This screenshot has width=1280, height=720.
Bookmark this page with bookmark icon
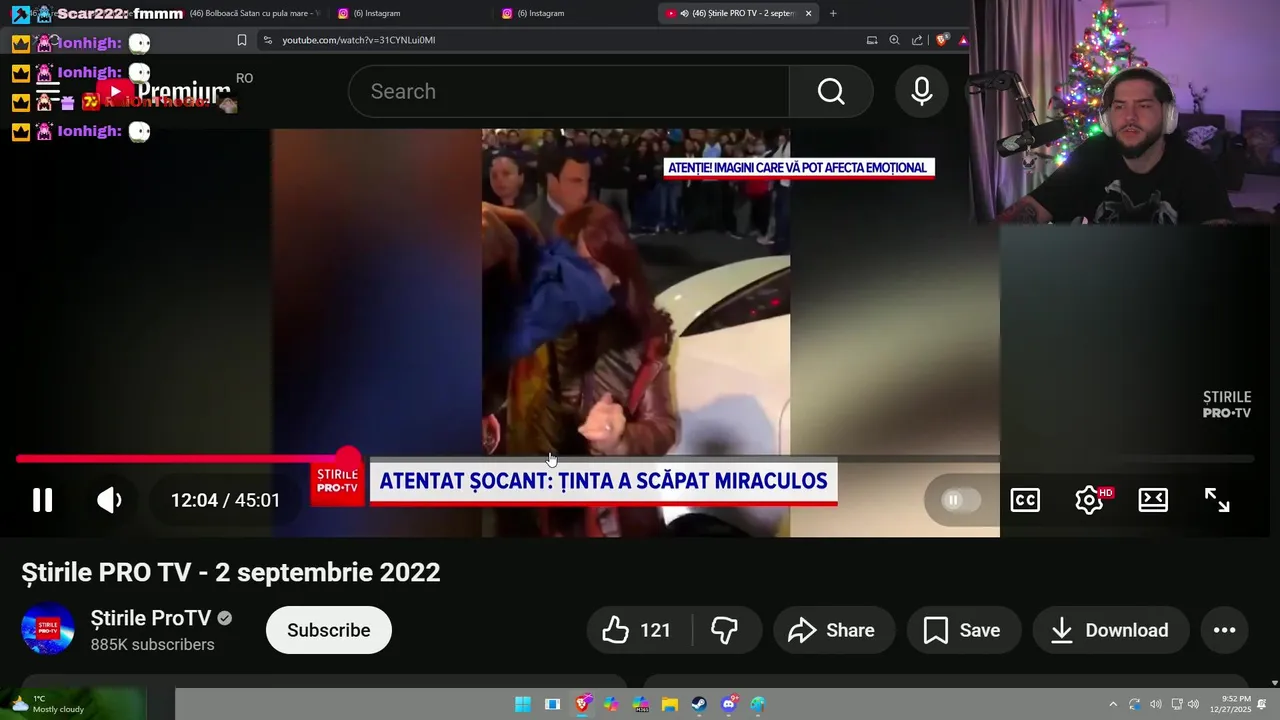point(242,40)
